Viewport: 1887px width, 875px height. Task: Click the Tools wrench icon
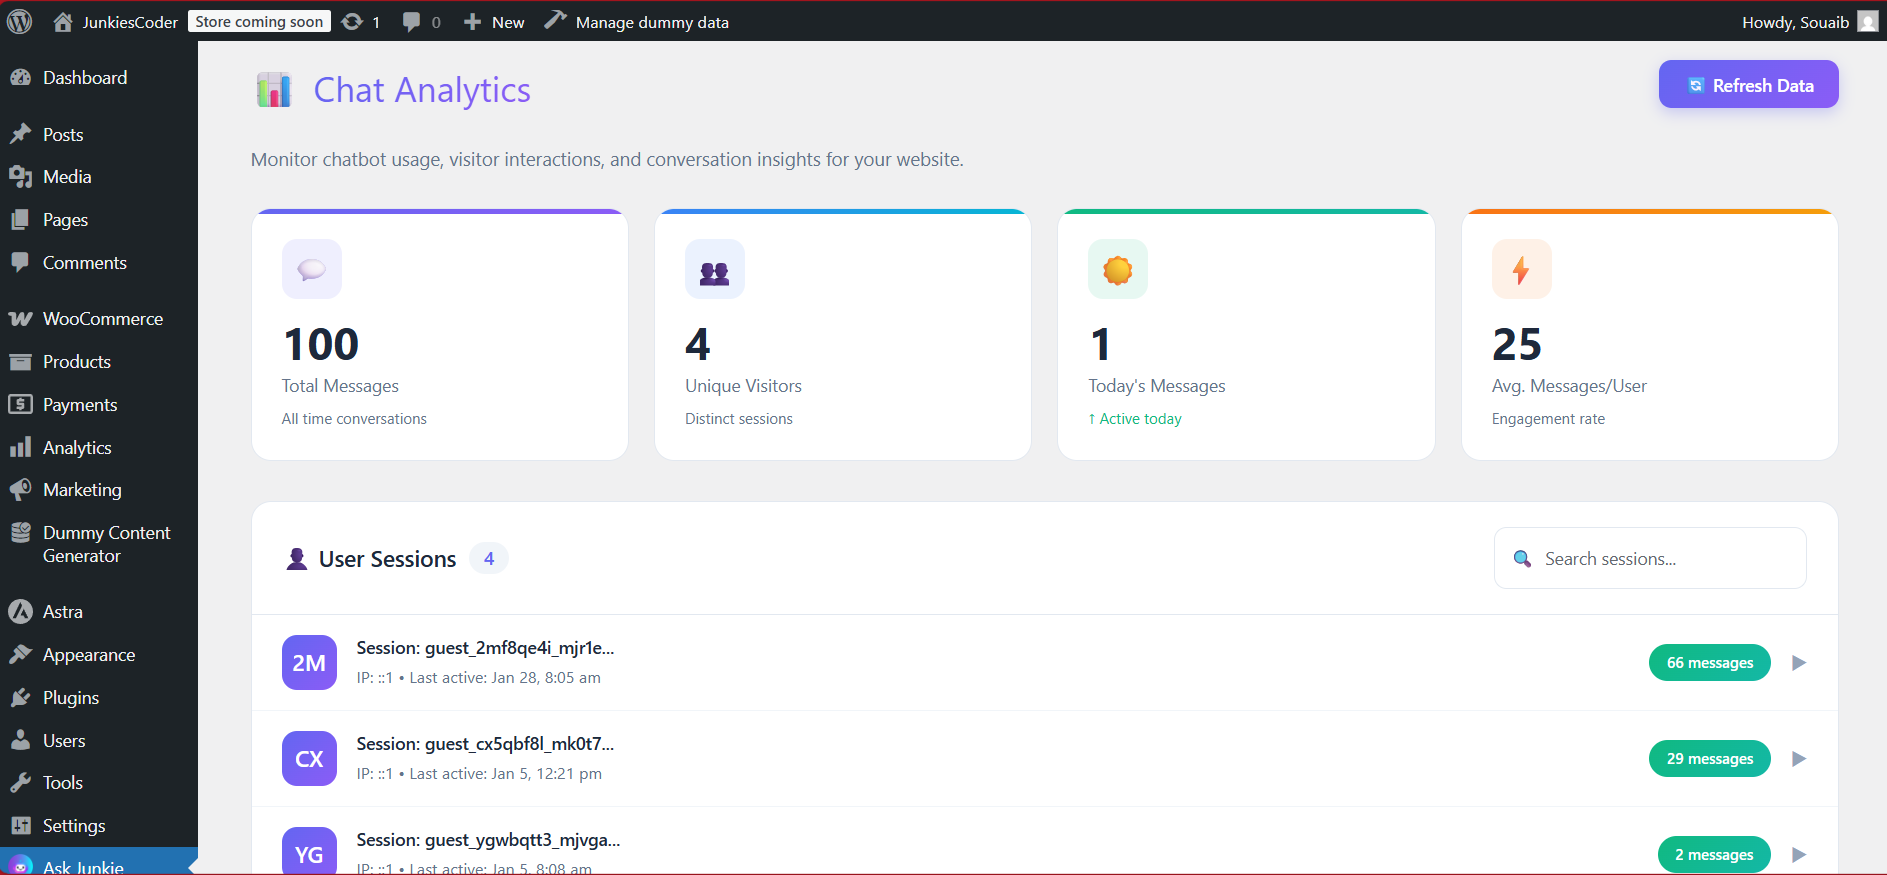click(x=20, y=783)
